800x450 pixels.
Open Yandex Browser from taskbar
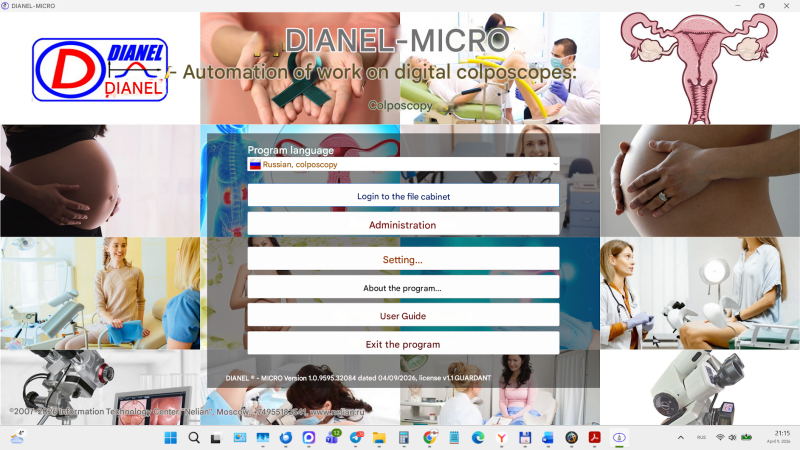pyautogui.click(x=502, y=438)
